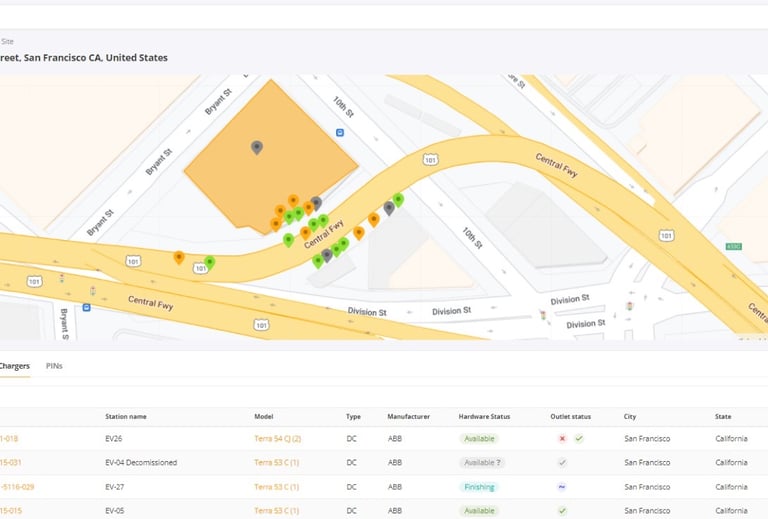The width and height of the screenshot is (768, 519).
Task: Click the green highway marker at the map's east edge
Action: (733, 247)
